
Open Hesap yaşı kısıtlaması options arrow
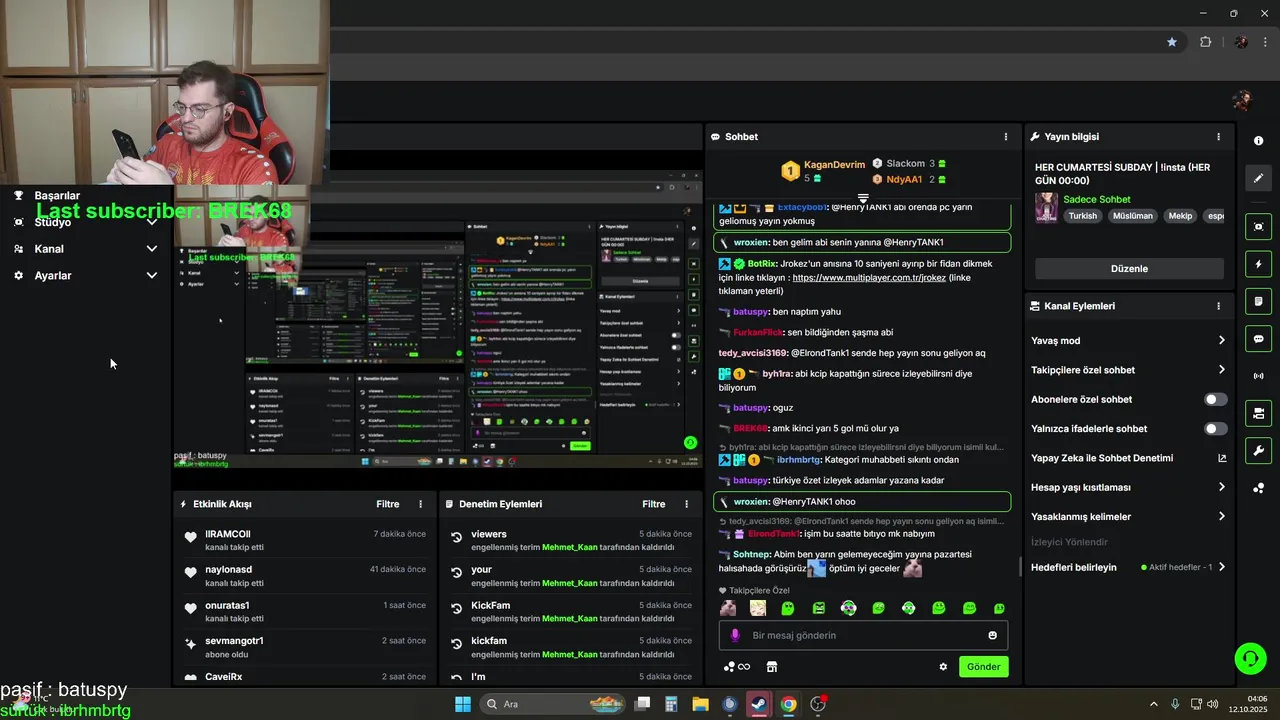click(x=1221, y=487)
